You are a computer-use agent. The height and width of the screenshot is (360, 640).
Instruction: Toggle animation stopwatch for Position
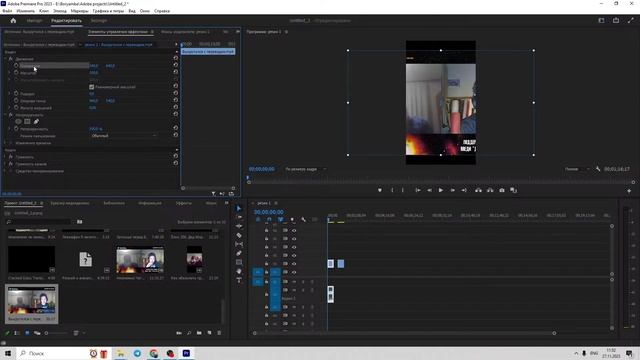pos(16,65)
